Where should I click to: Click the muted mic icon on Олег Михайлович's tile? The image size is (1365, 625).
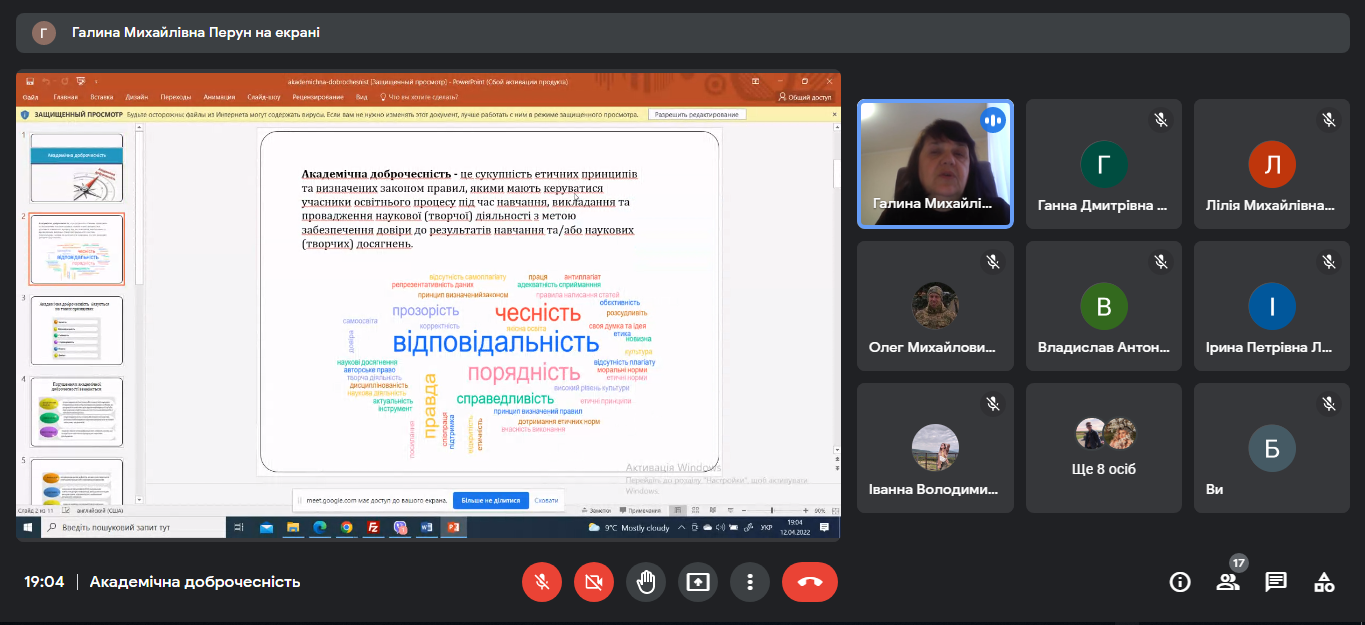993,262
